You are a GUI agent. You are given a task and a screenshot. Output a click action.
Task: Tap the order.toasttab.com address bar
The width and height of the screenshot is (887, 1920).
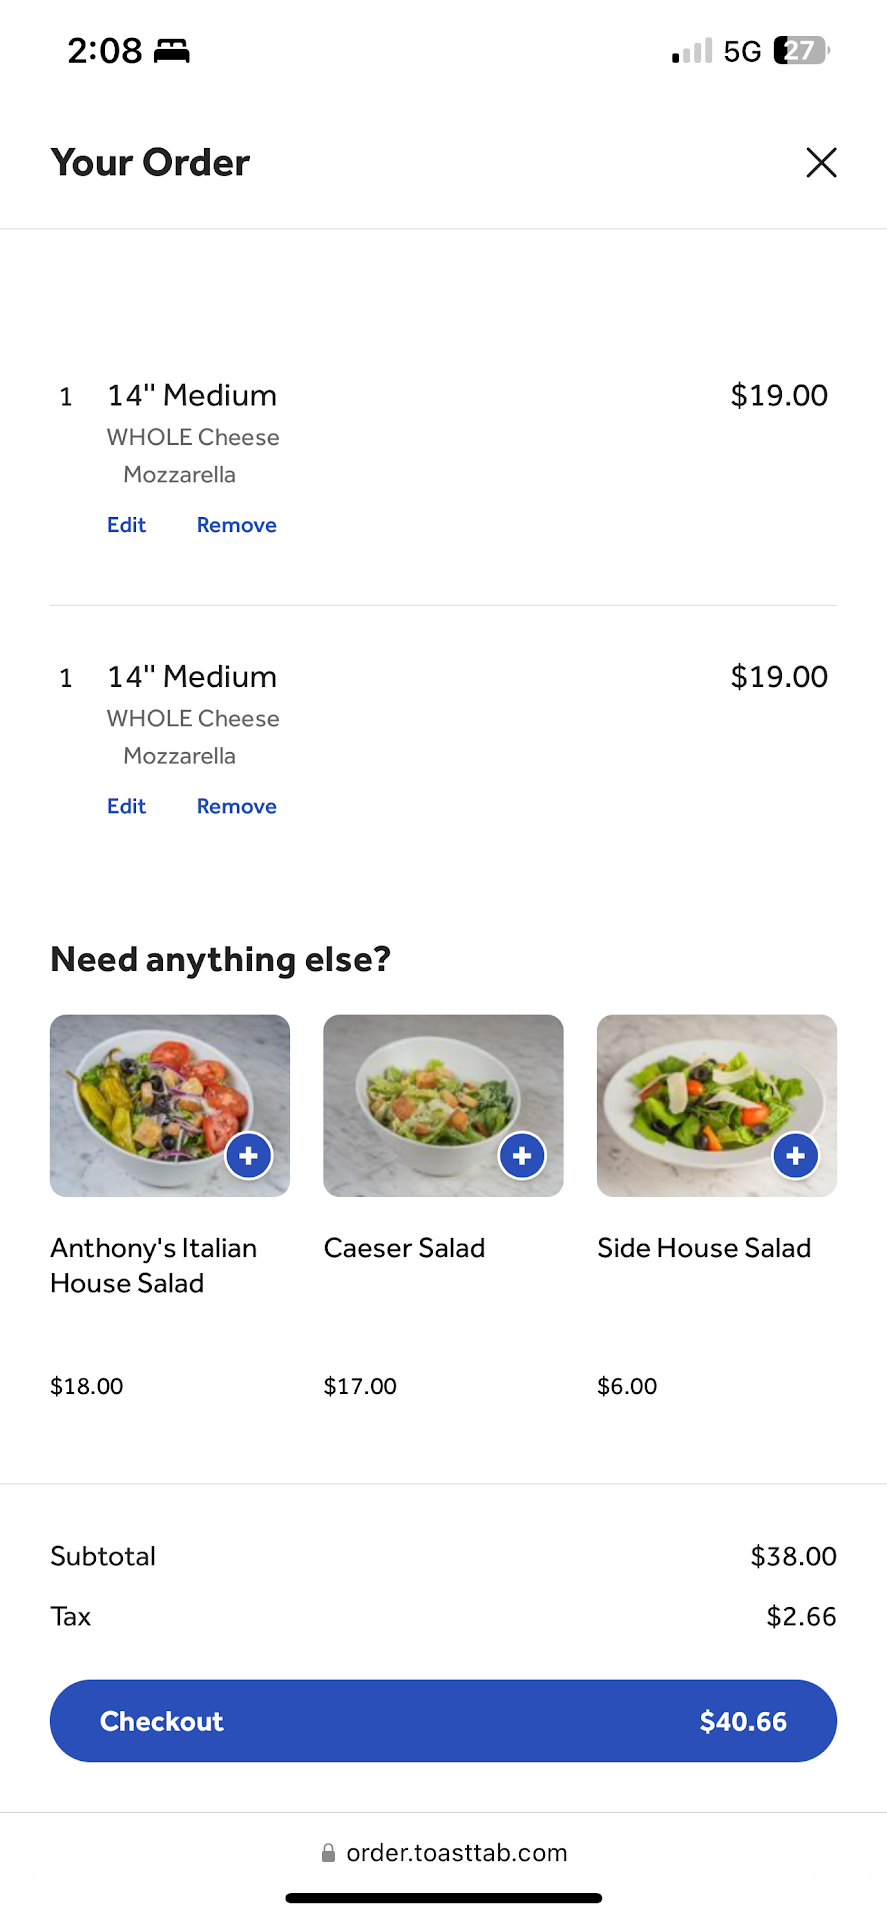(x=456, y=1853)
